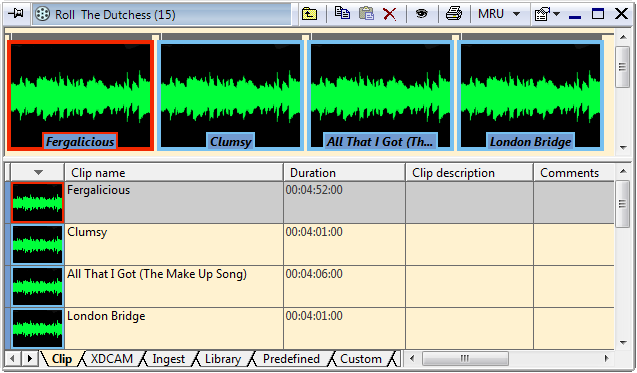Image resolution: width=637 pixels, height=373 pixels.
Task: Click the printer icon
Action: tap(454, 13)
